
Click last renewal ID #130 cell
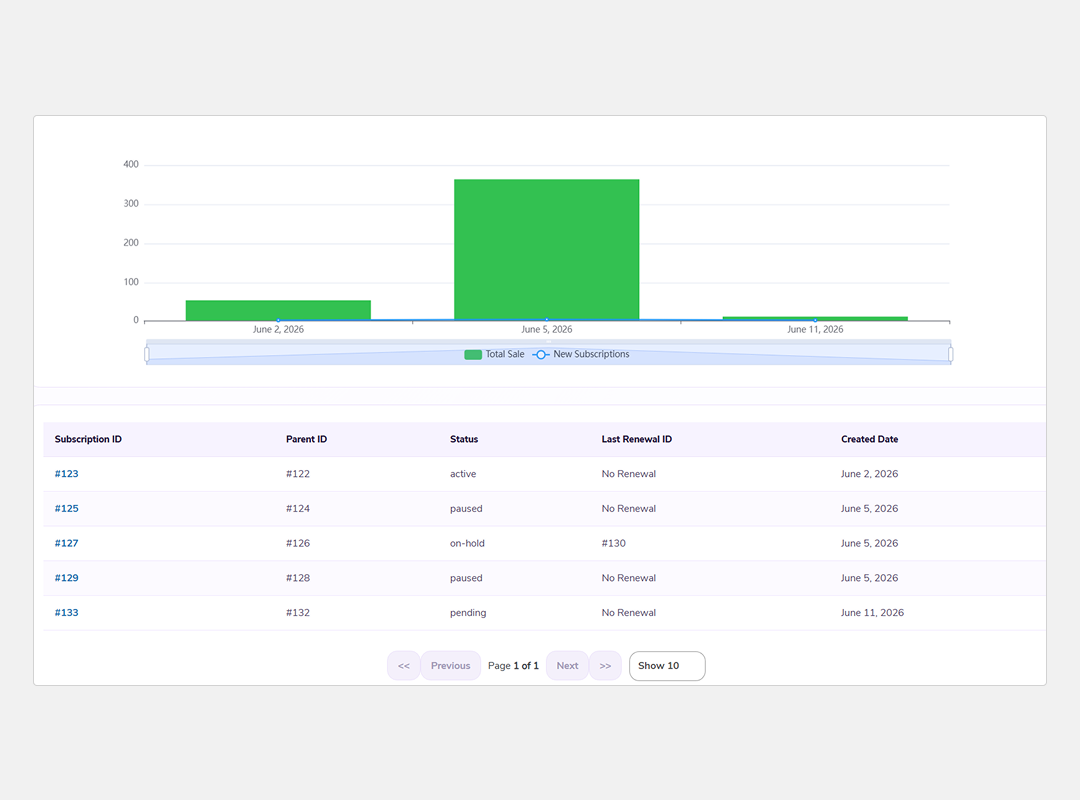(614, 543)
